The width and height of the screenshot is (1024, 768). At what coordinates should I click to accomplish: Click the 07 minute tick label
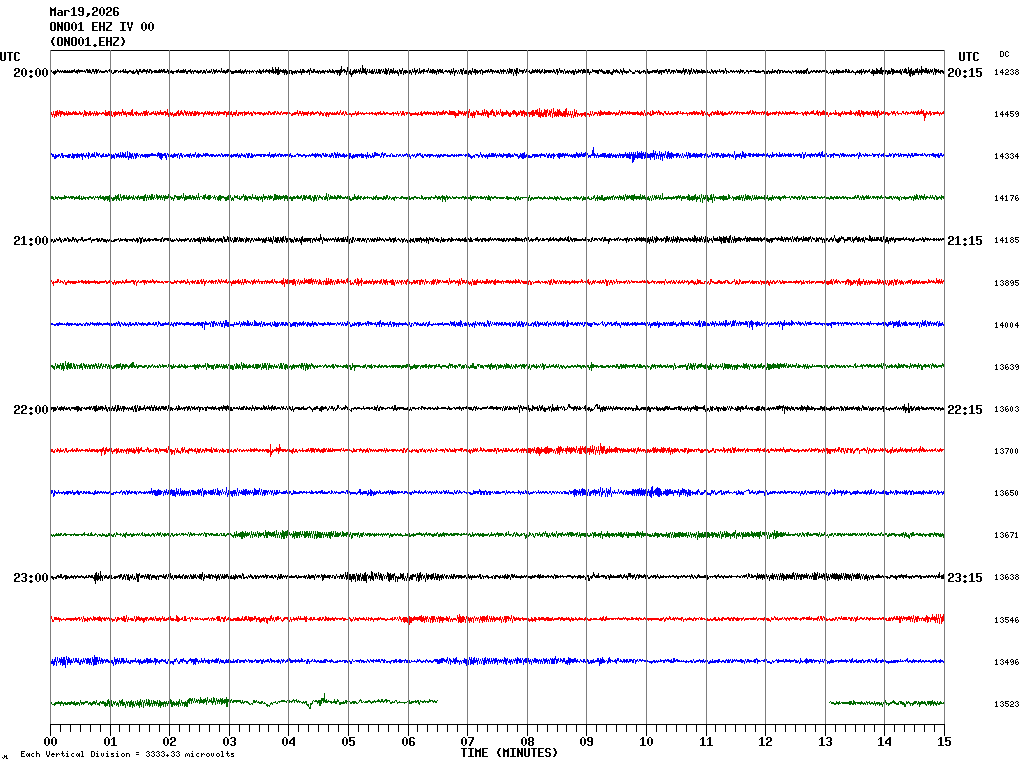pos(467,742)
